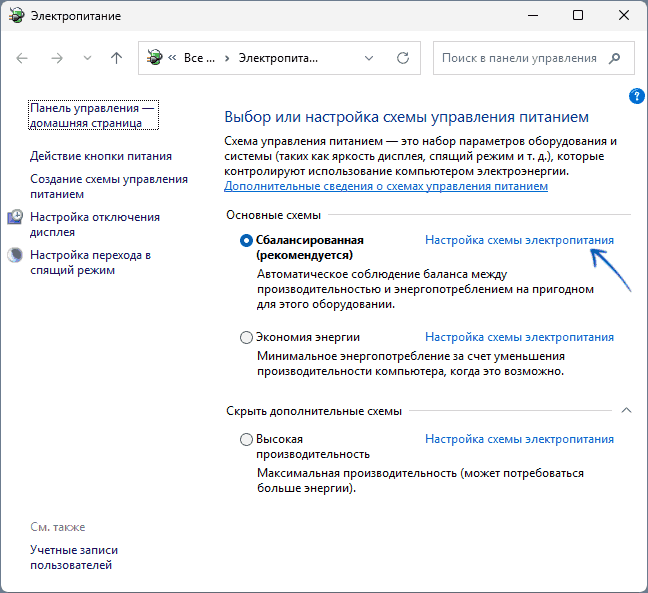The image size is (648, 593).
Task: Open the address bar history dropdown
Action: click(x=369, y=58)
